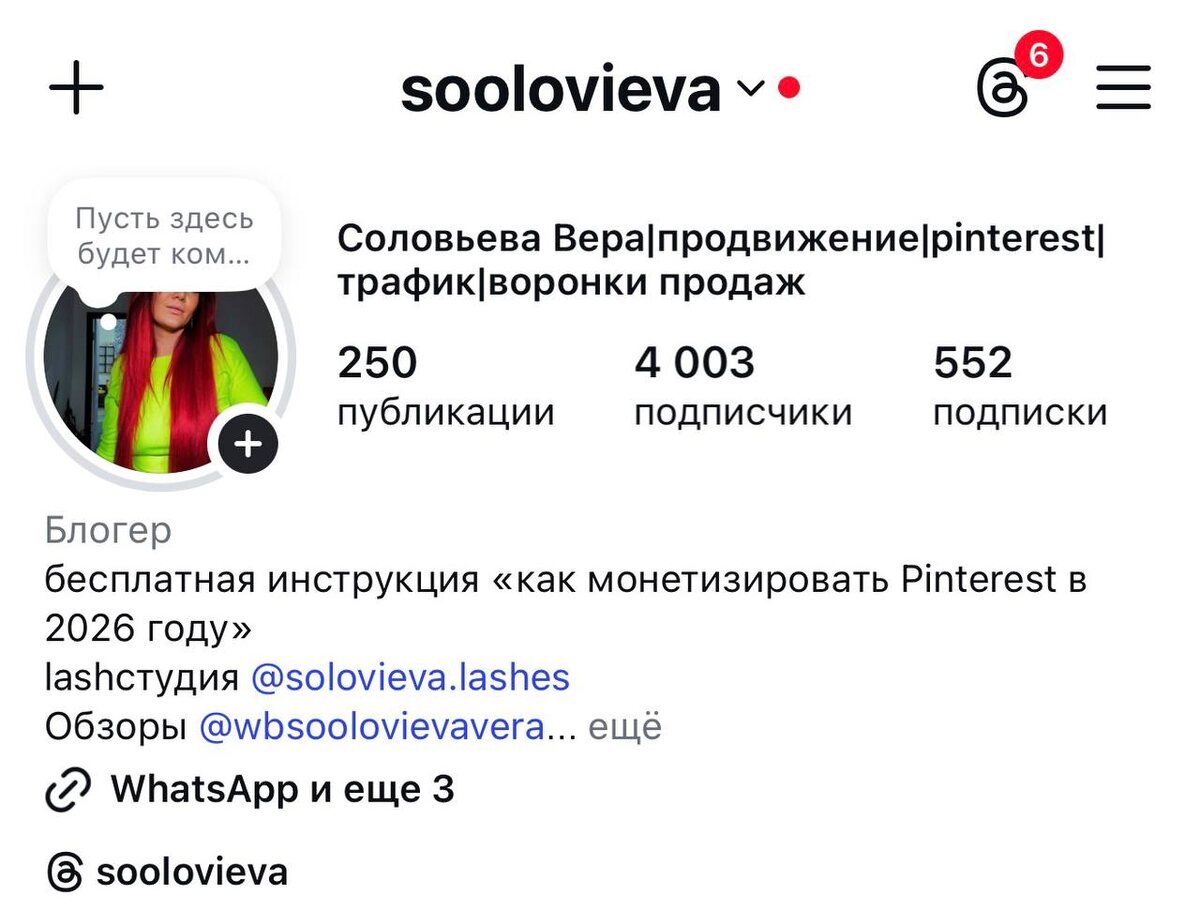This screenshot has height=911, width=1200.
Task: Open Threads icon with notification badge
Action: tap(1003, 90)
